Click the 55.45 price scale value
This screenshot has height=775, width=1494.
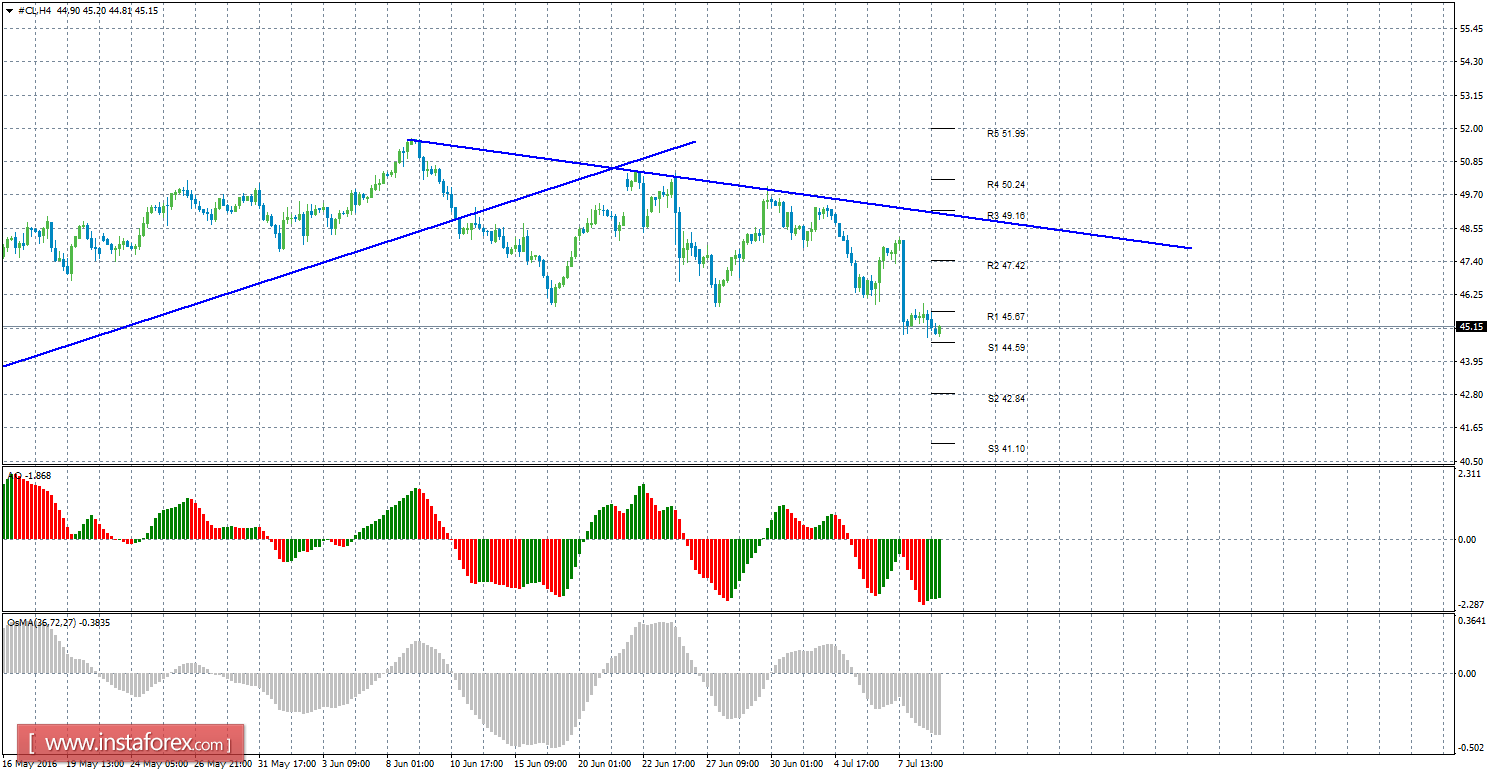tap(1471, 29)
